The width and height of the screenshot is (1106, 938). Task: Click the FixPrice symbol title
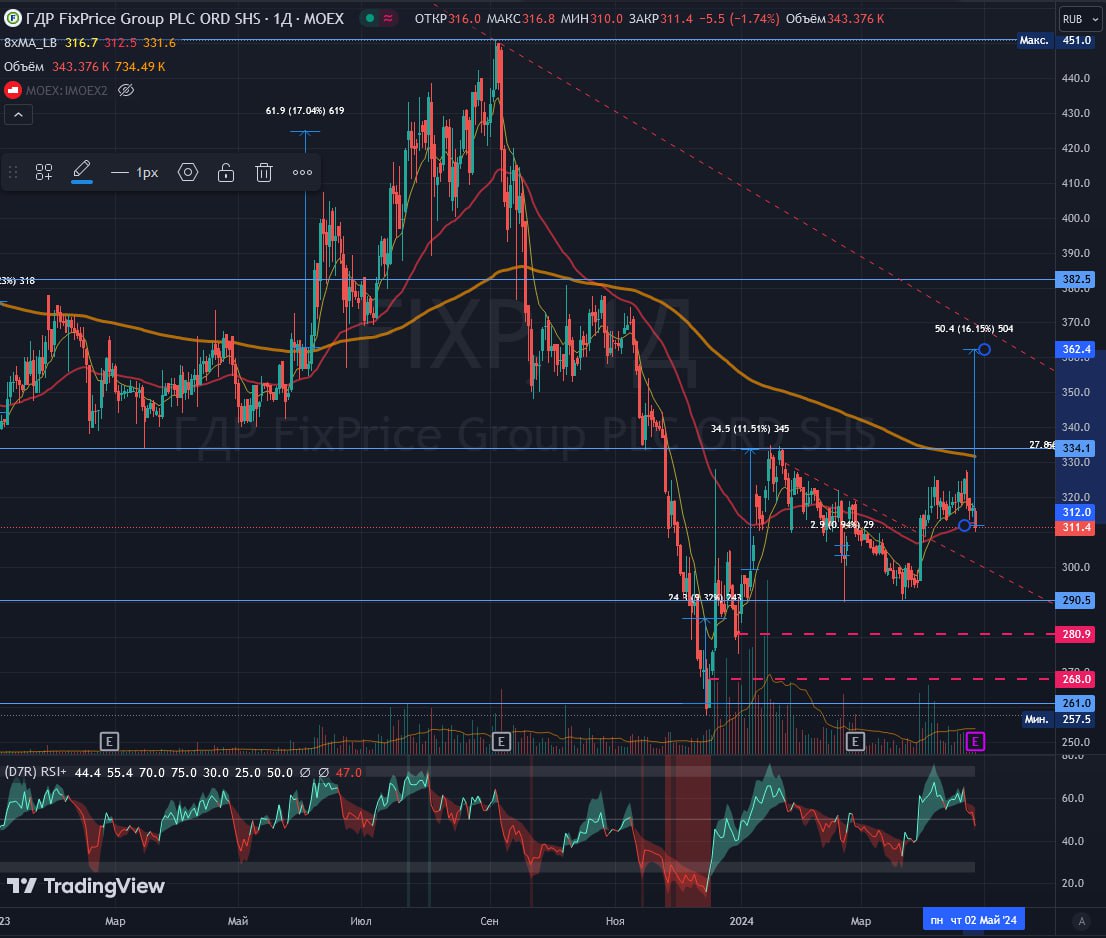[180, 18]
